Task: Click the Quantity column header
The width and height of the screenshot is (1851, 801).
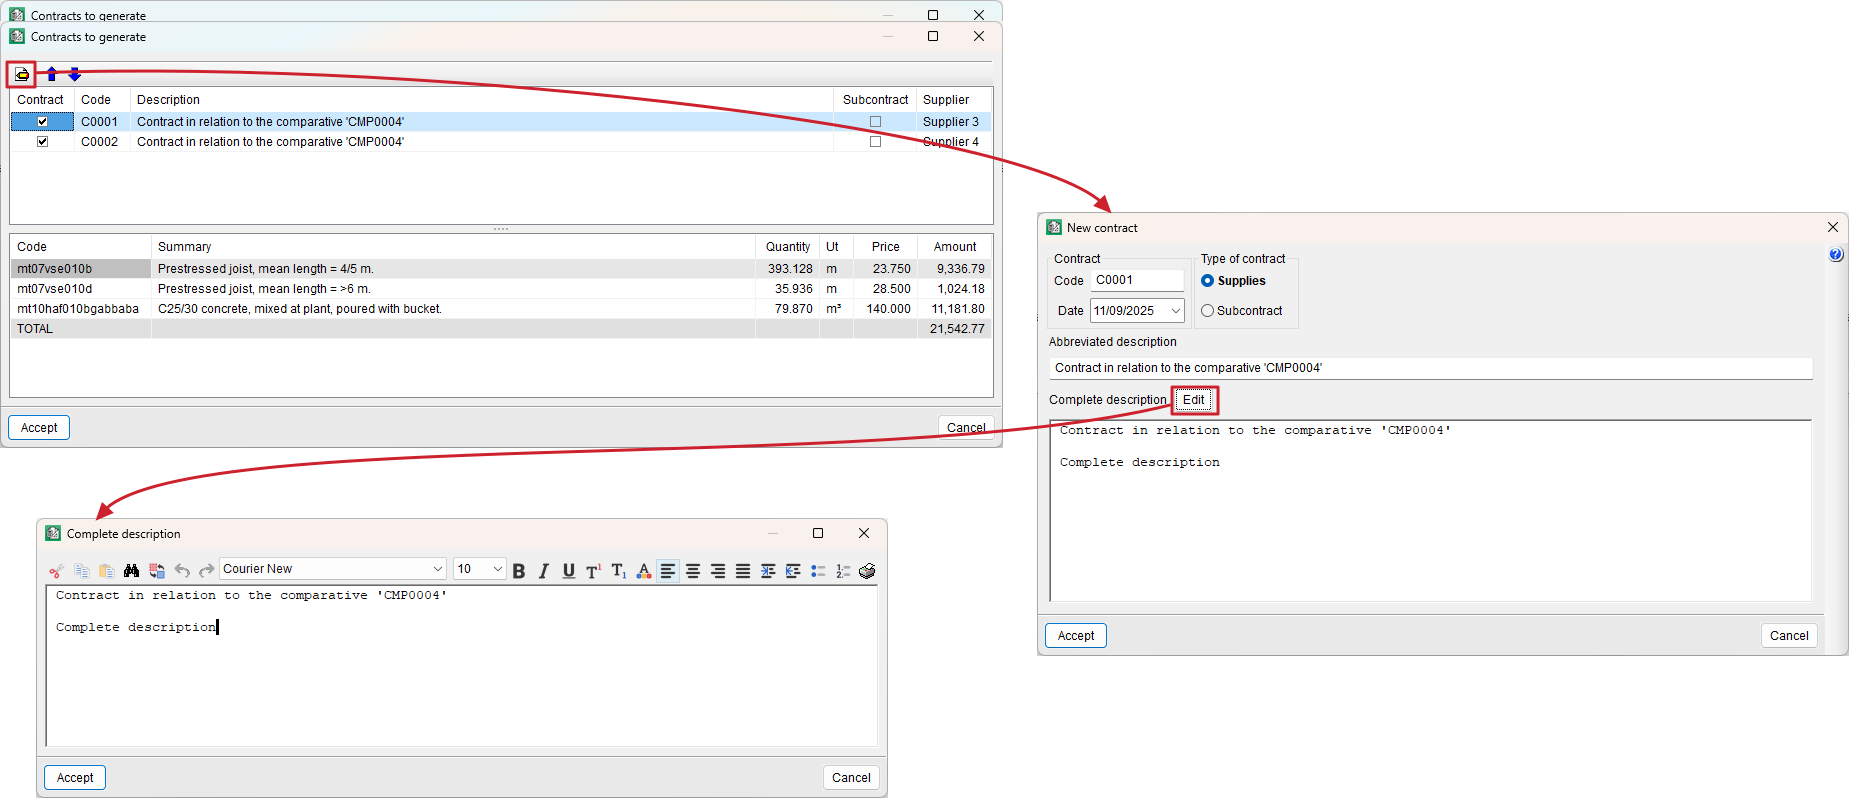Action: (788, 246)
